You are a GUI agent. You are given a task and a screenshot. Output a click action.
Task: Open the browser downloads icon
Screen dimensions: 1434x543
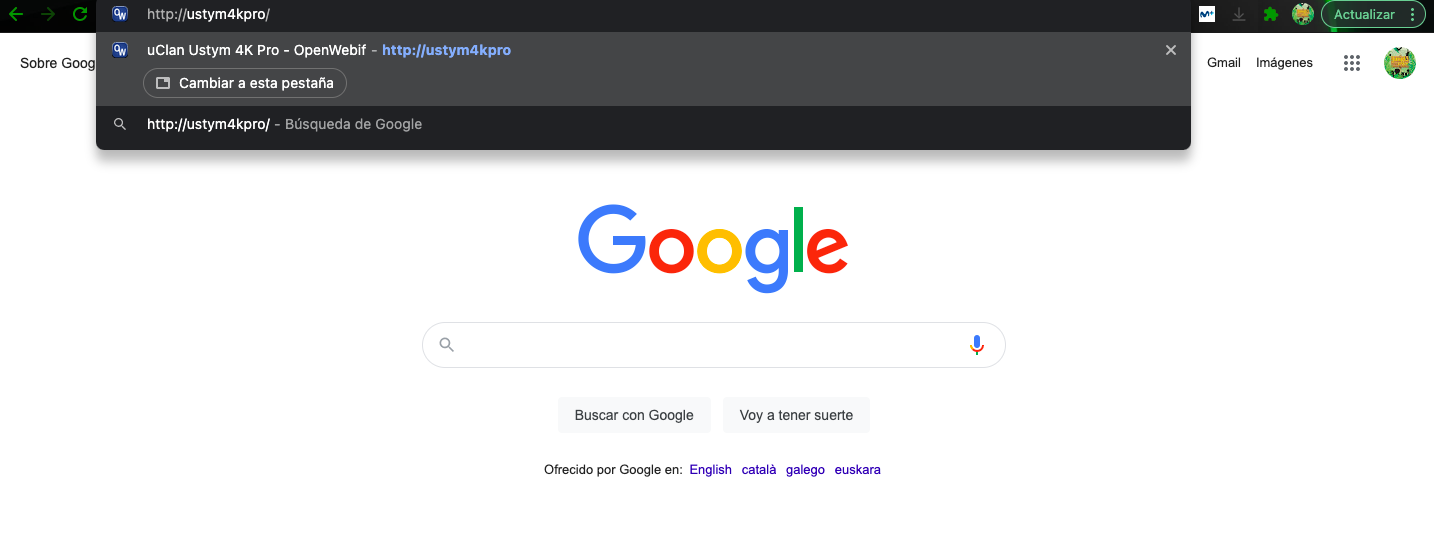click(x=1239, y=14)
